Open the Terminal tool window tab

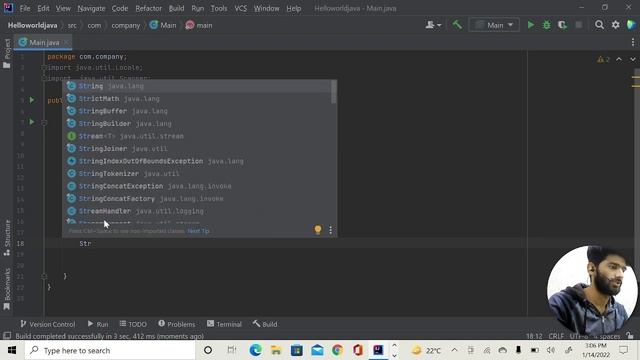click(224, 324)
